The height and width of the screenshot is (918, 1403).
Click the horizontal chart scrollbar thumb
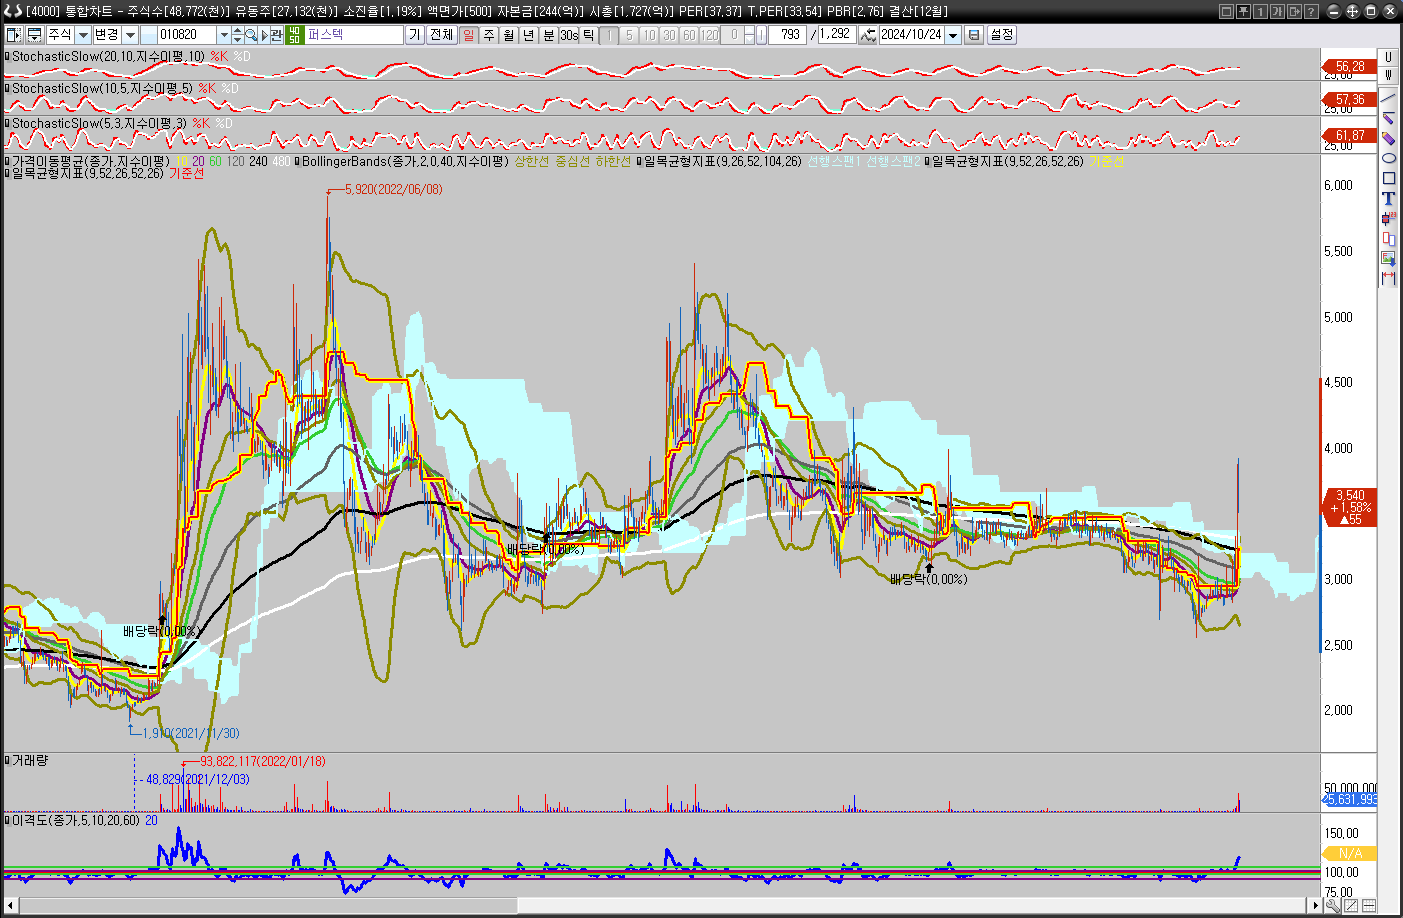[269, 905]
